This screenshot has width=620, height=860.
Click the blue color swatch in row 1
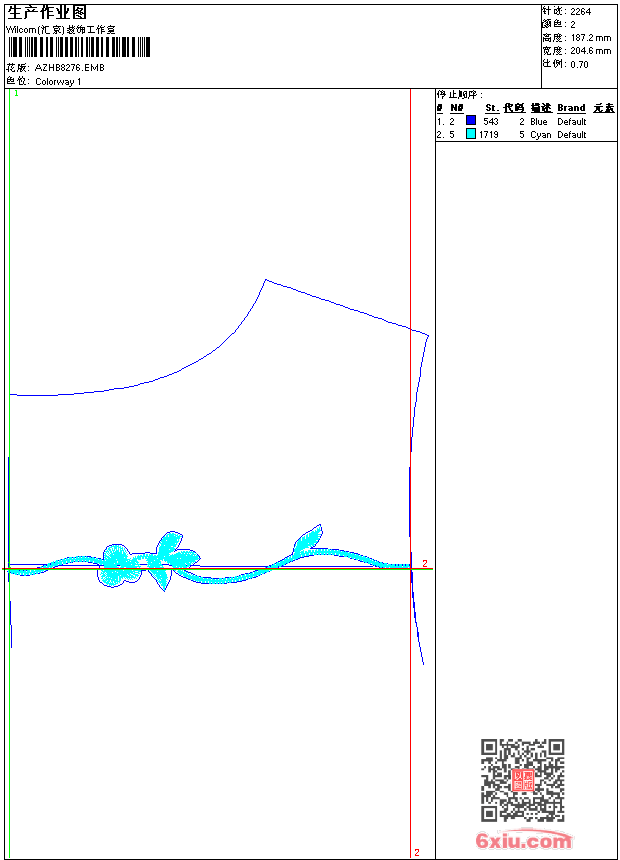471,121
